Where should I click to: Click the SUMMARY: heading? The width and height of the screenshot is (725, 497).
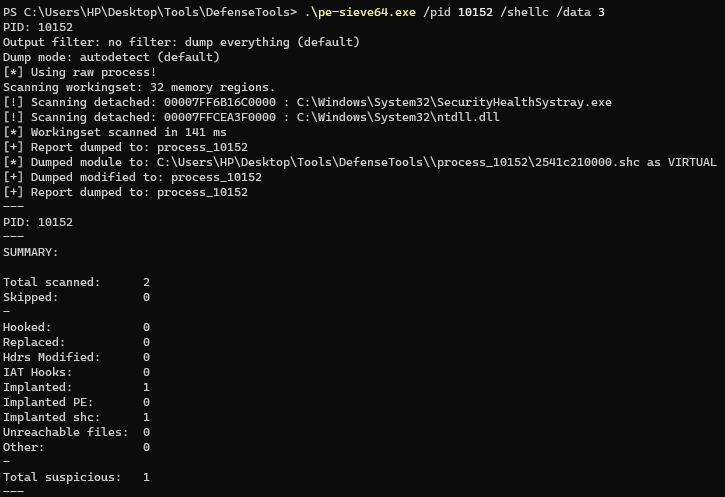(31, 252)
